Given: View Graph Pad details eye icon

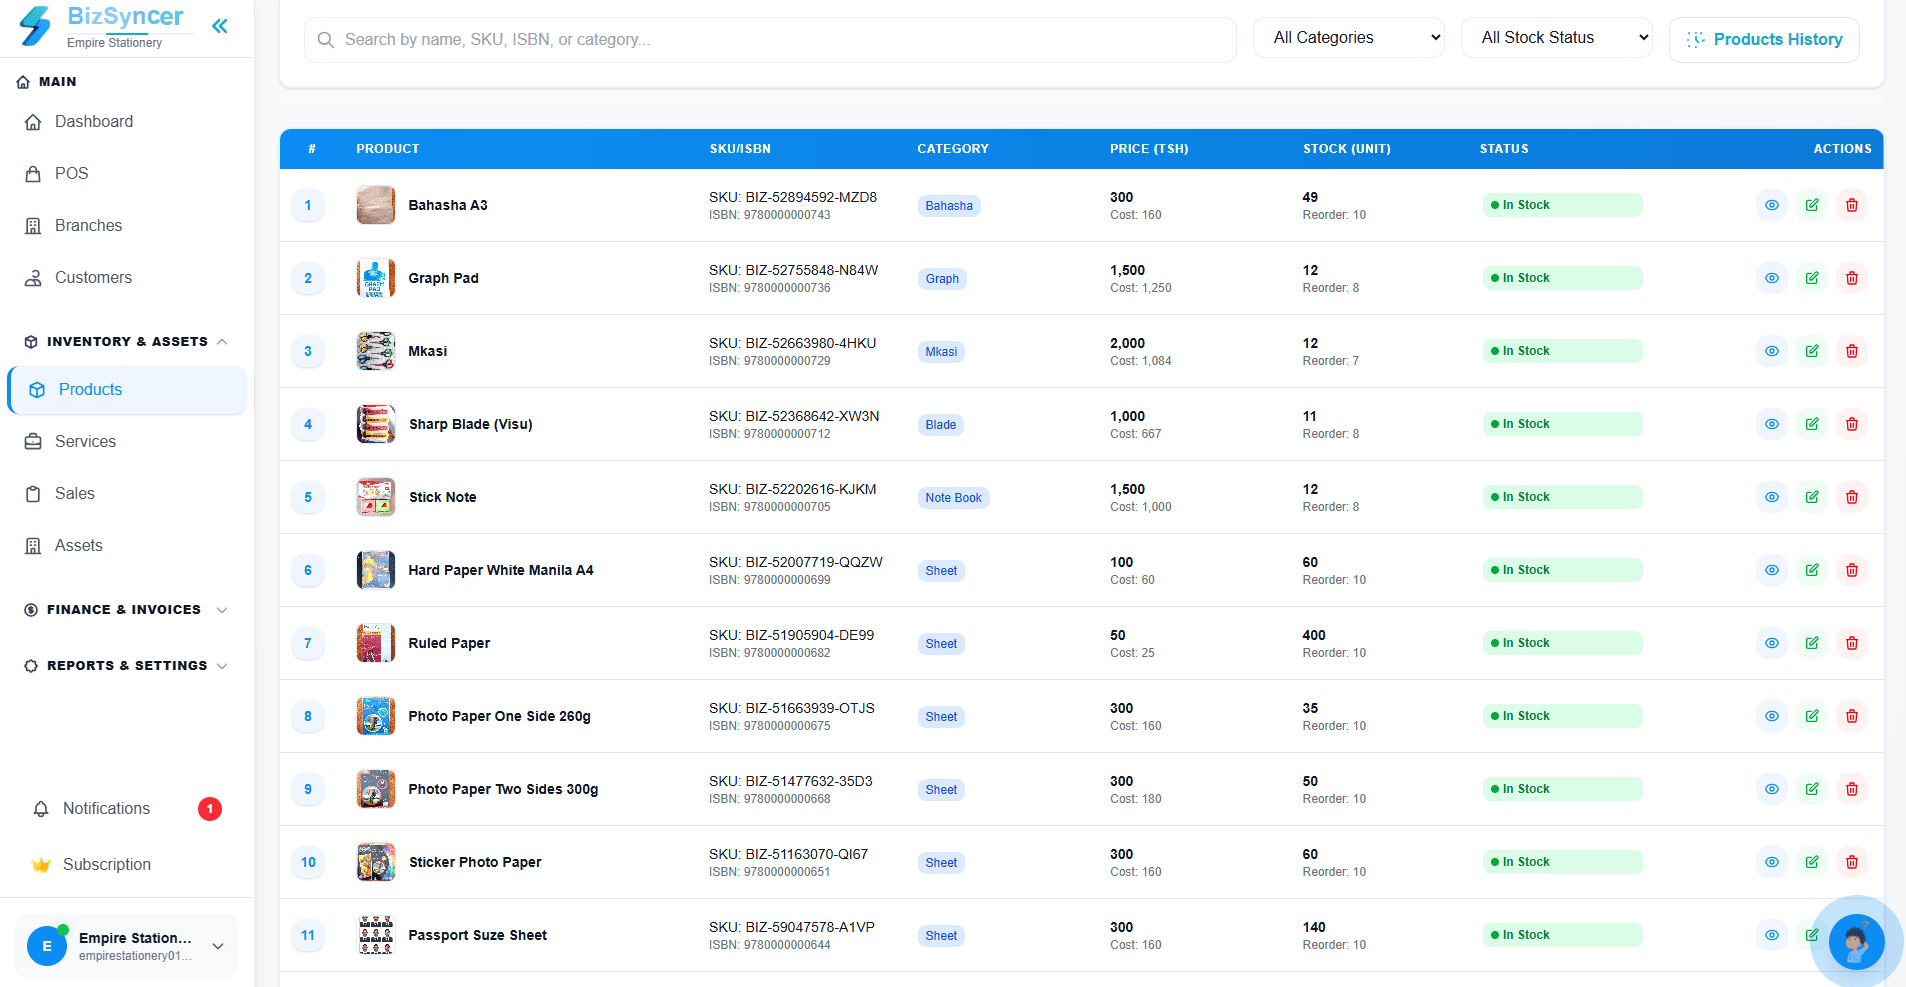Looking at the screenshot, I should coord(1771,278).
